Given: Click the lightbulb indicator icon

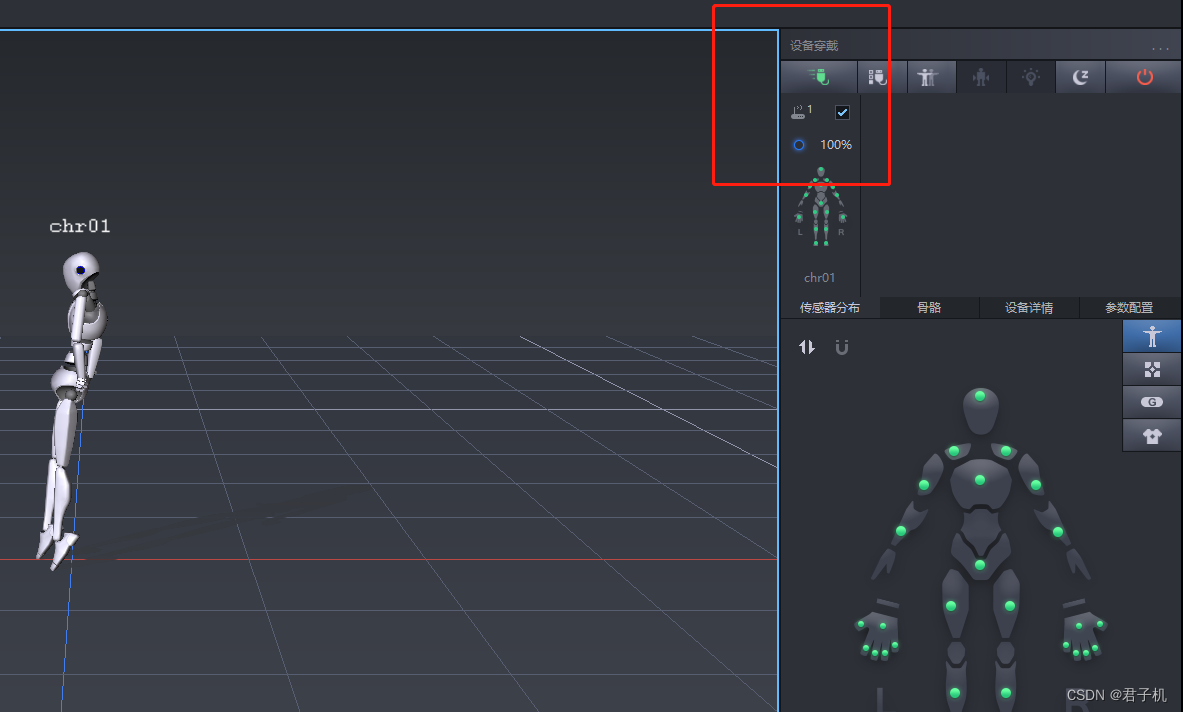Looking at the screenshot, I should (1031, 77).
